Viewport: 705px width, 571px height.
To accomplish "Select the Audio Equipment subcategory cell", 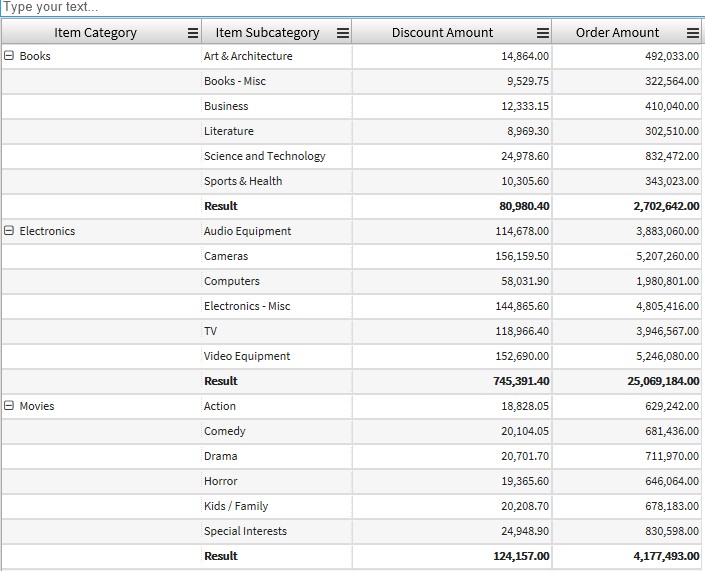I will 247,231.
